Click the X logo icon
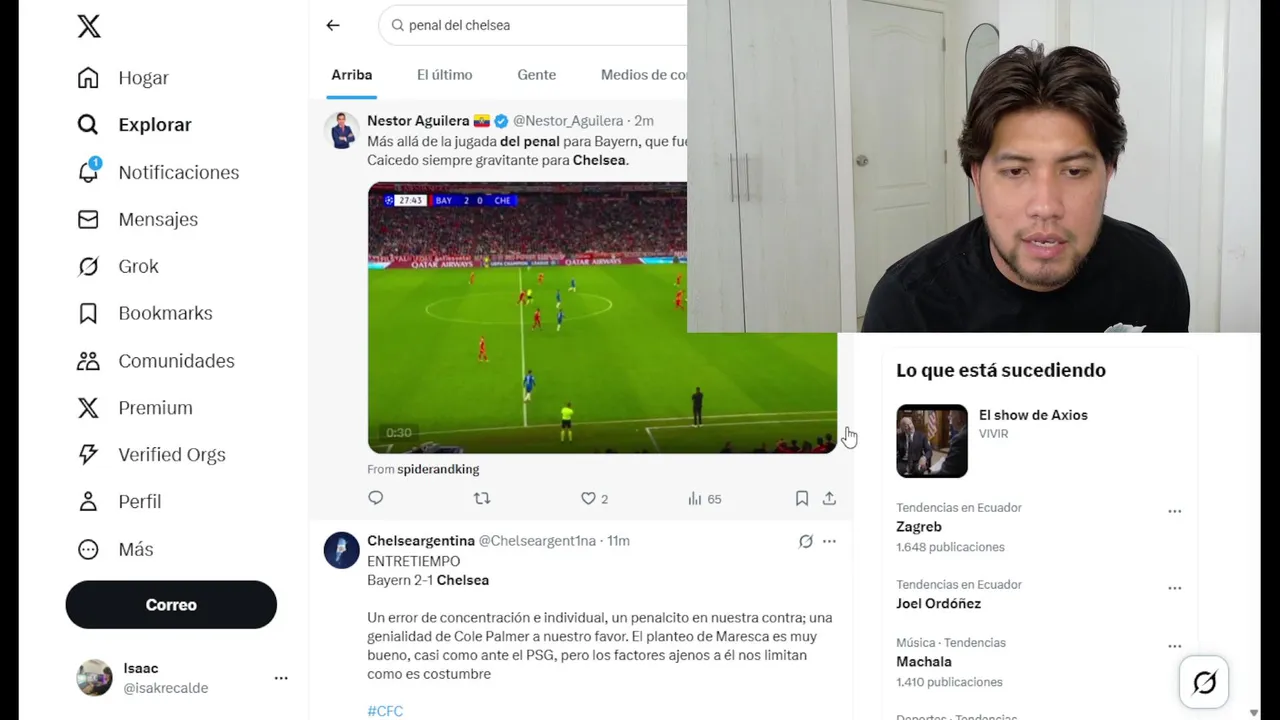This screenshot has height=720, width=1280. pos(89,26)
